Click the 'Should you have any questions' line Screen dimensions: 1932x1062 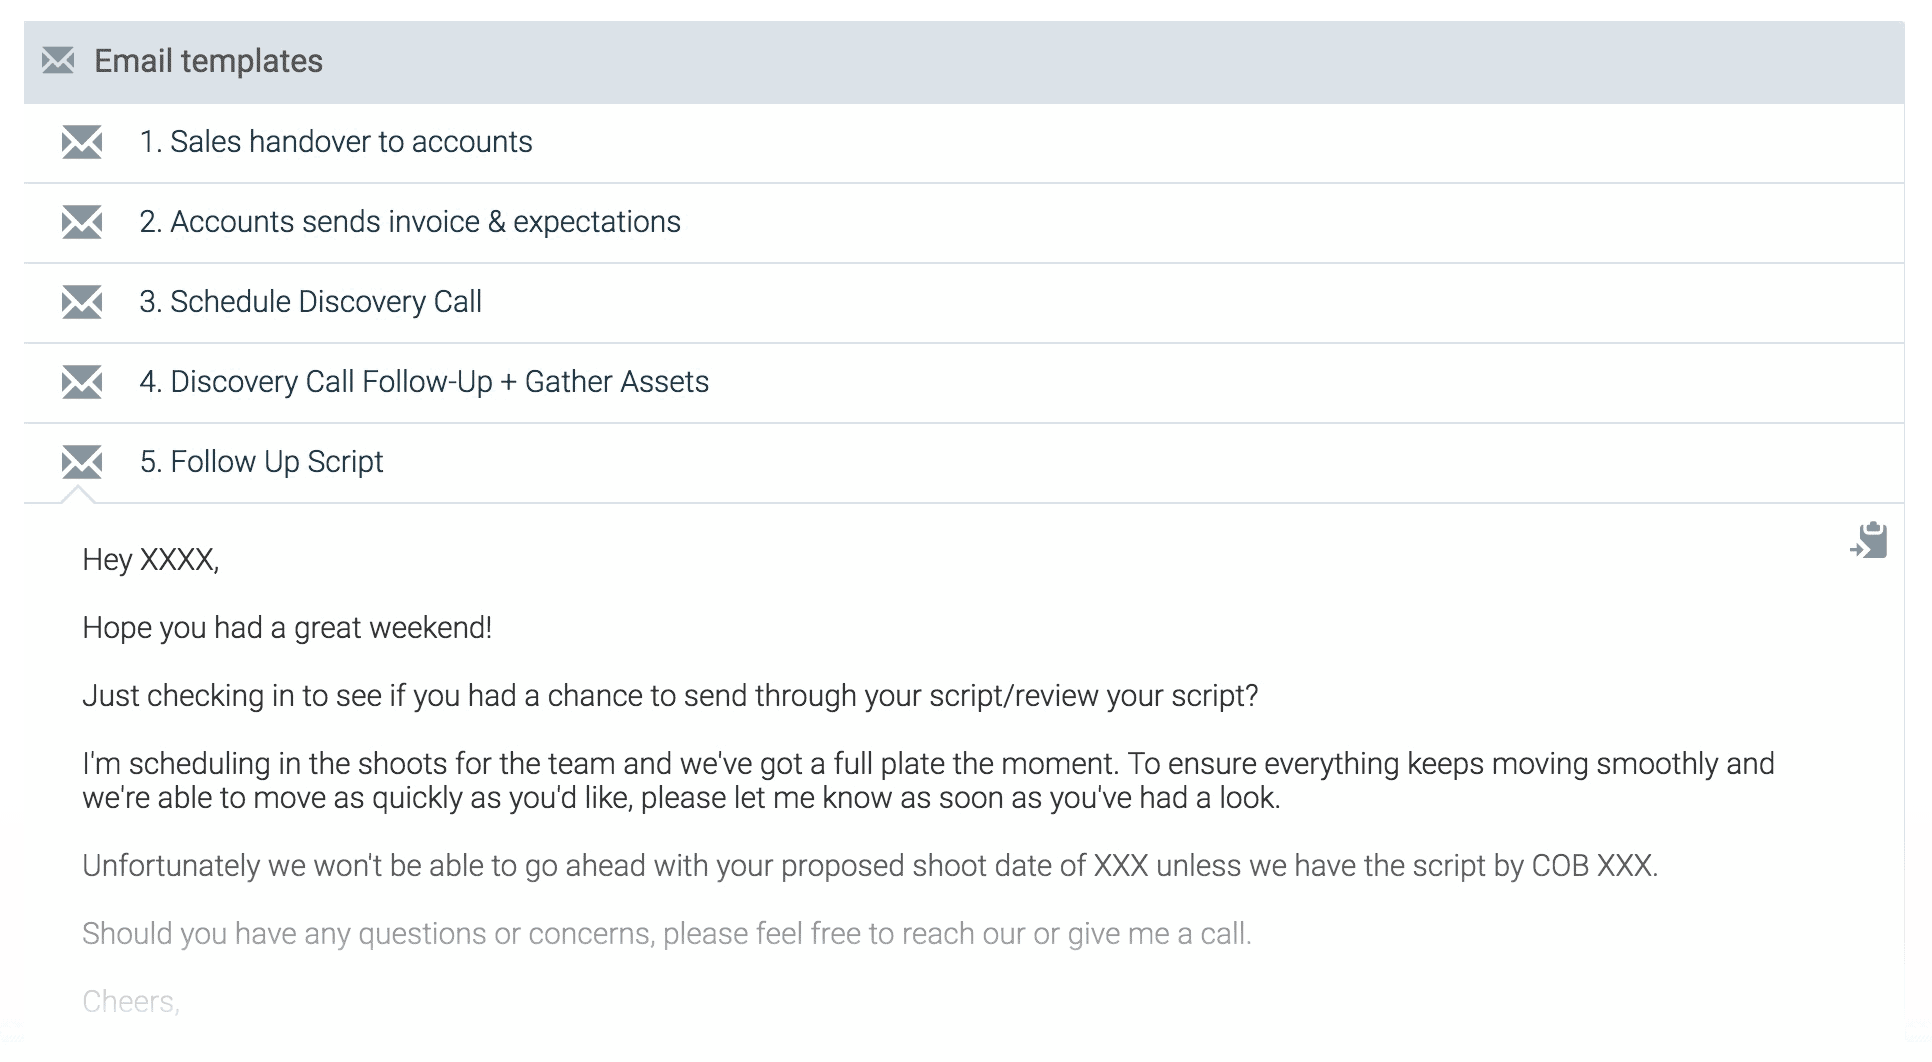[x=667, y=934]
